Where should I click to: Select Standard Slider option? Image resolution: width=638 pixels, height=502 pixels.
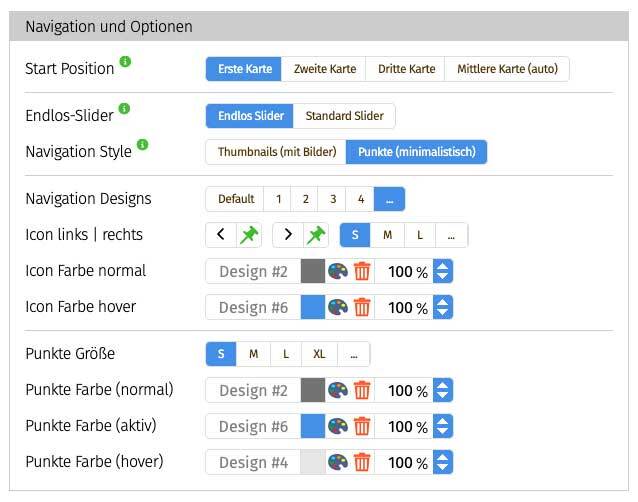tap(344, 116)
